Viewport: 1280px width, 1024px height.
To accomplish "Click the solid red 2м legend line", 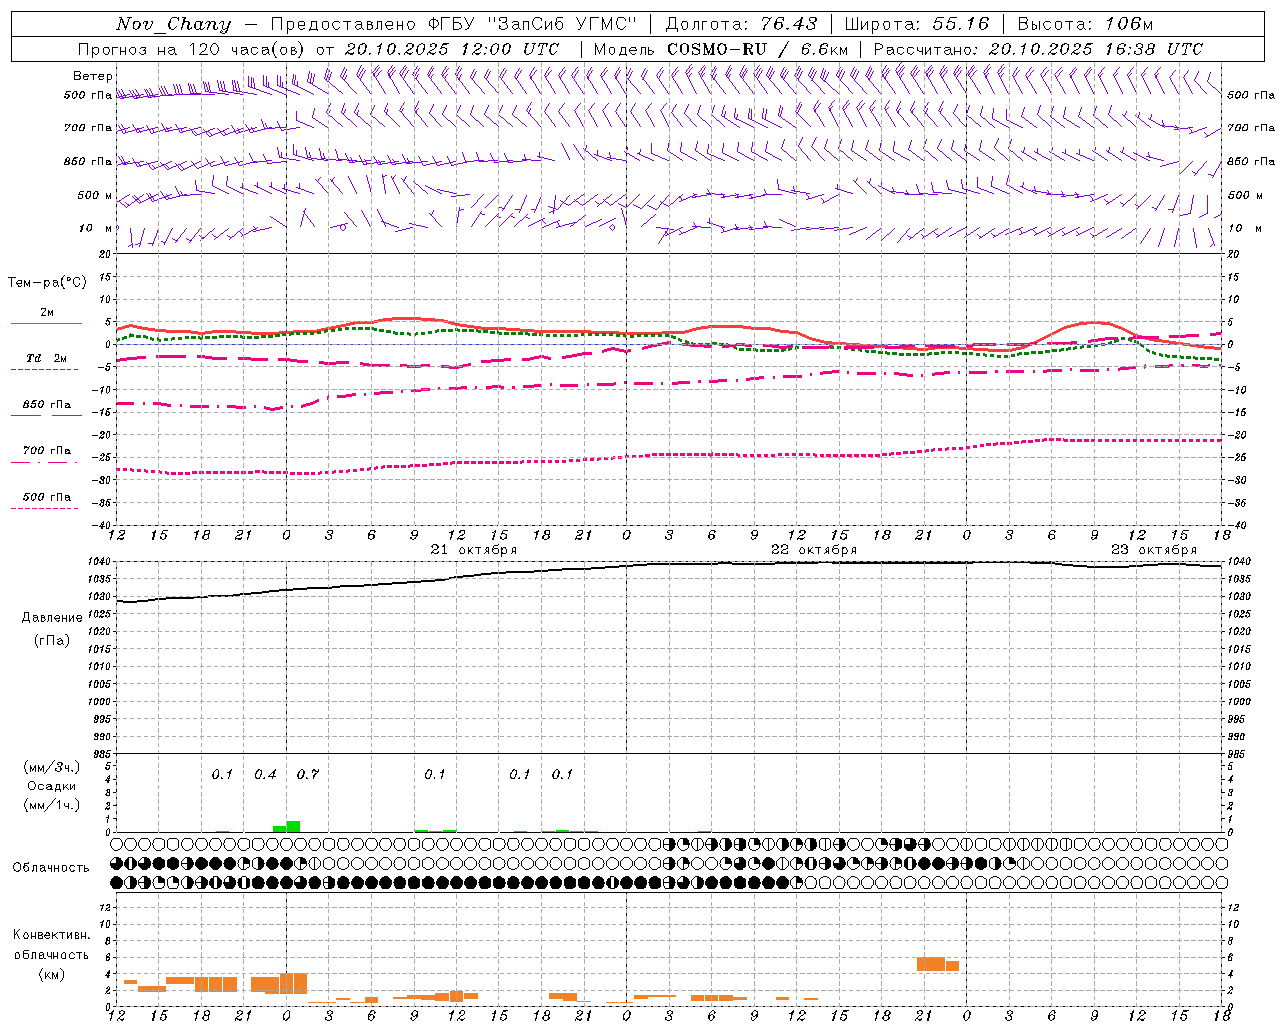I will point(46,324).
